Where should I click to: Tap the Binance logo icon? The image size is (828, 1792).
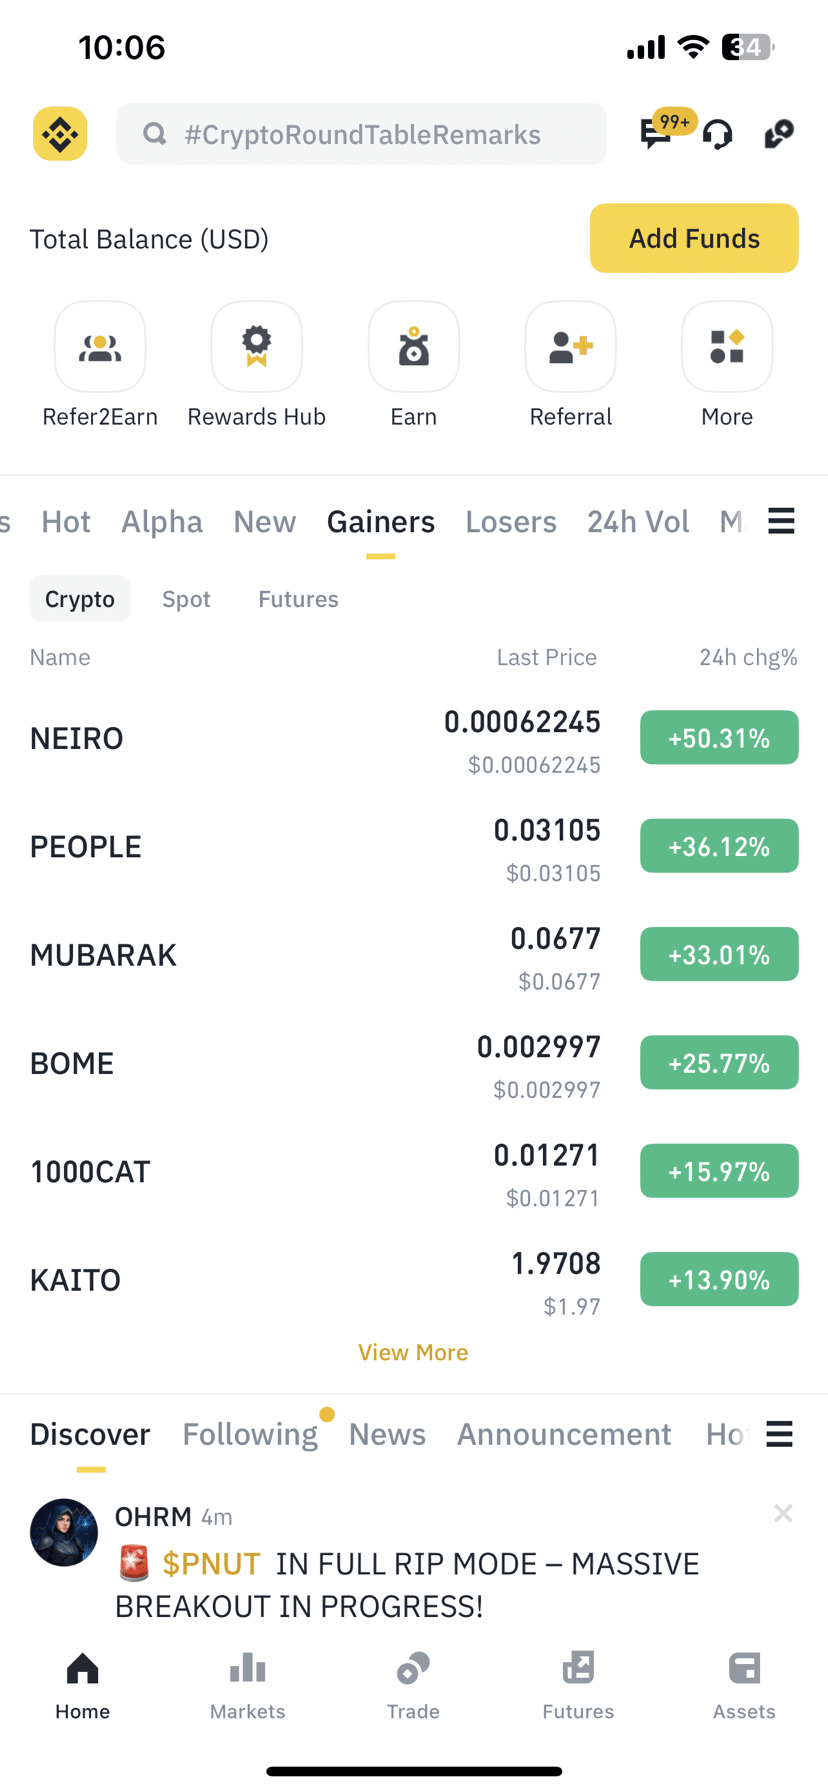tap(60, 134)
